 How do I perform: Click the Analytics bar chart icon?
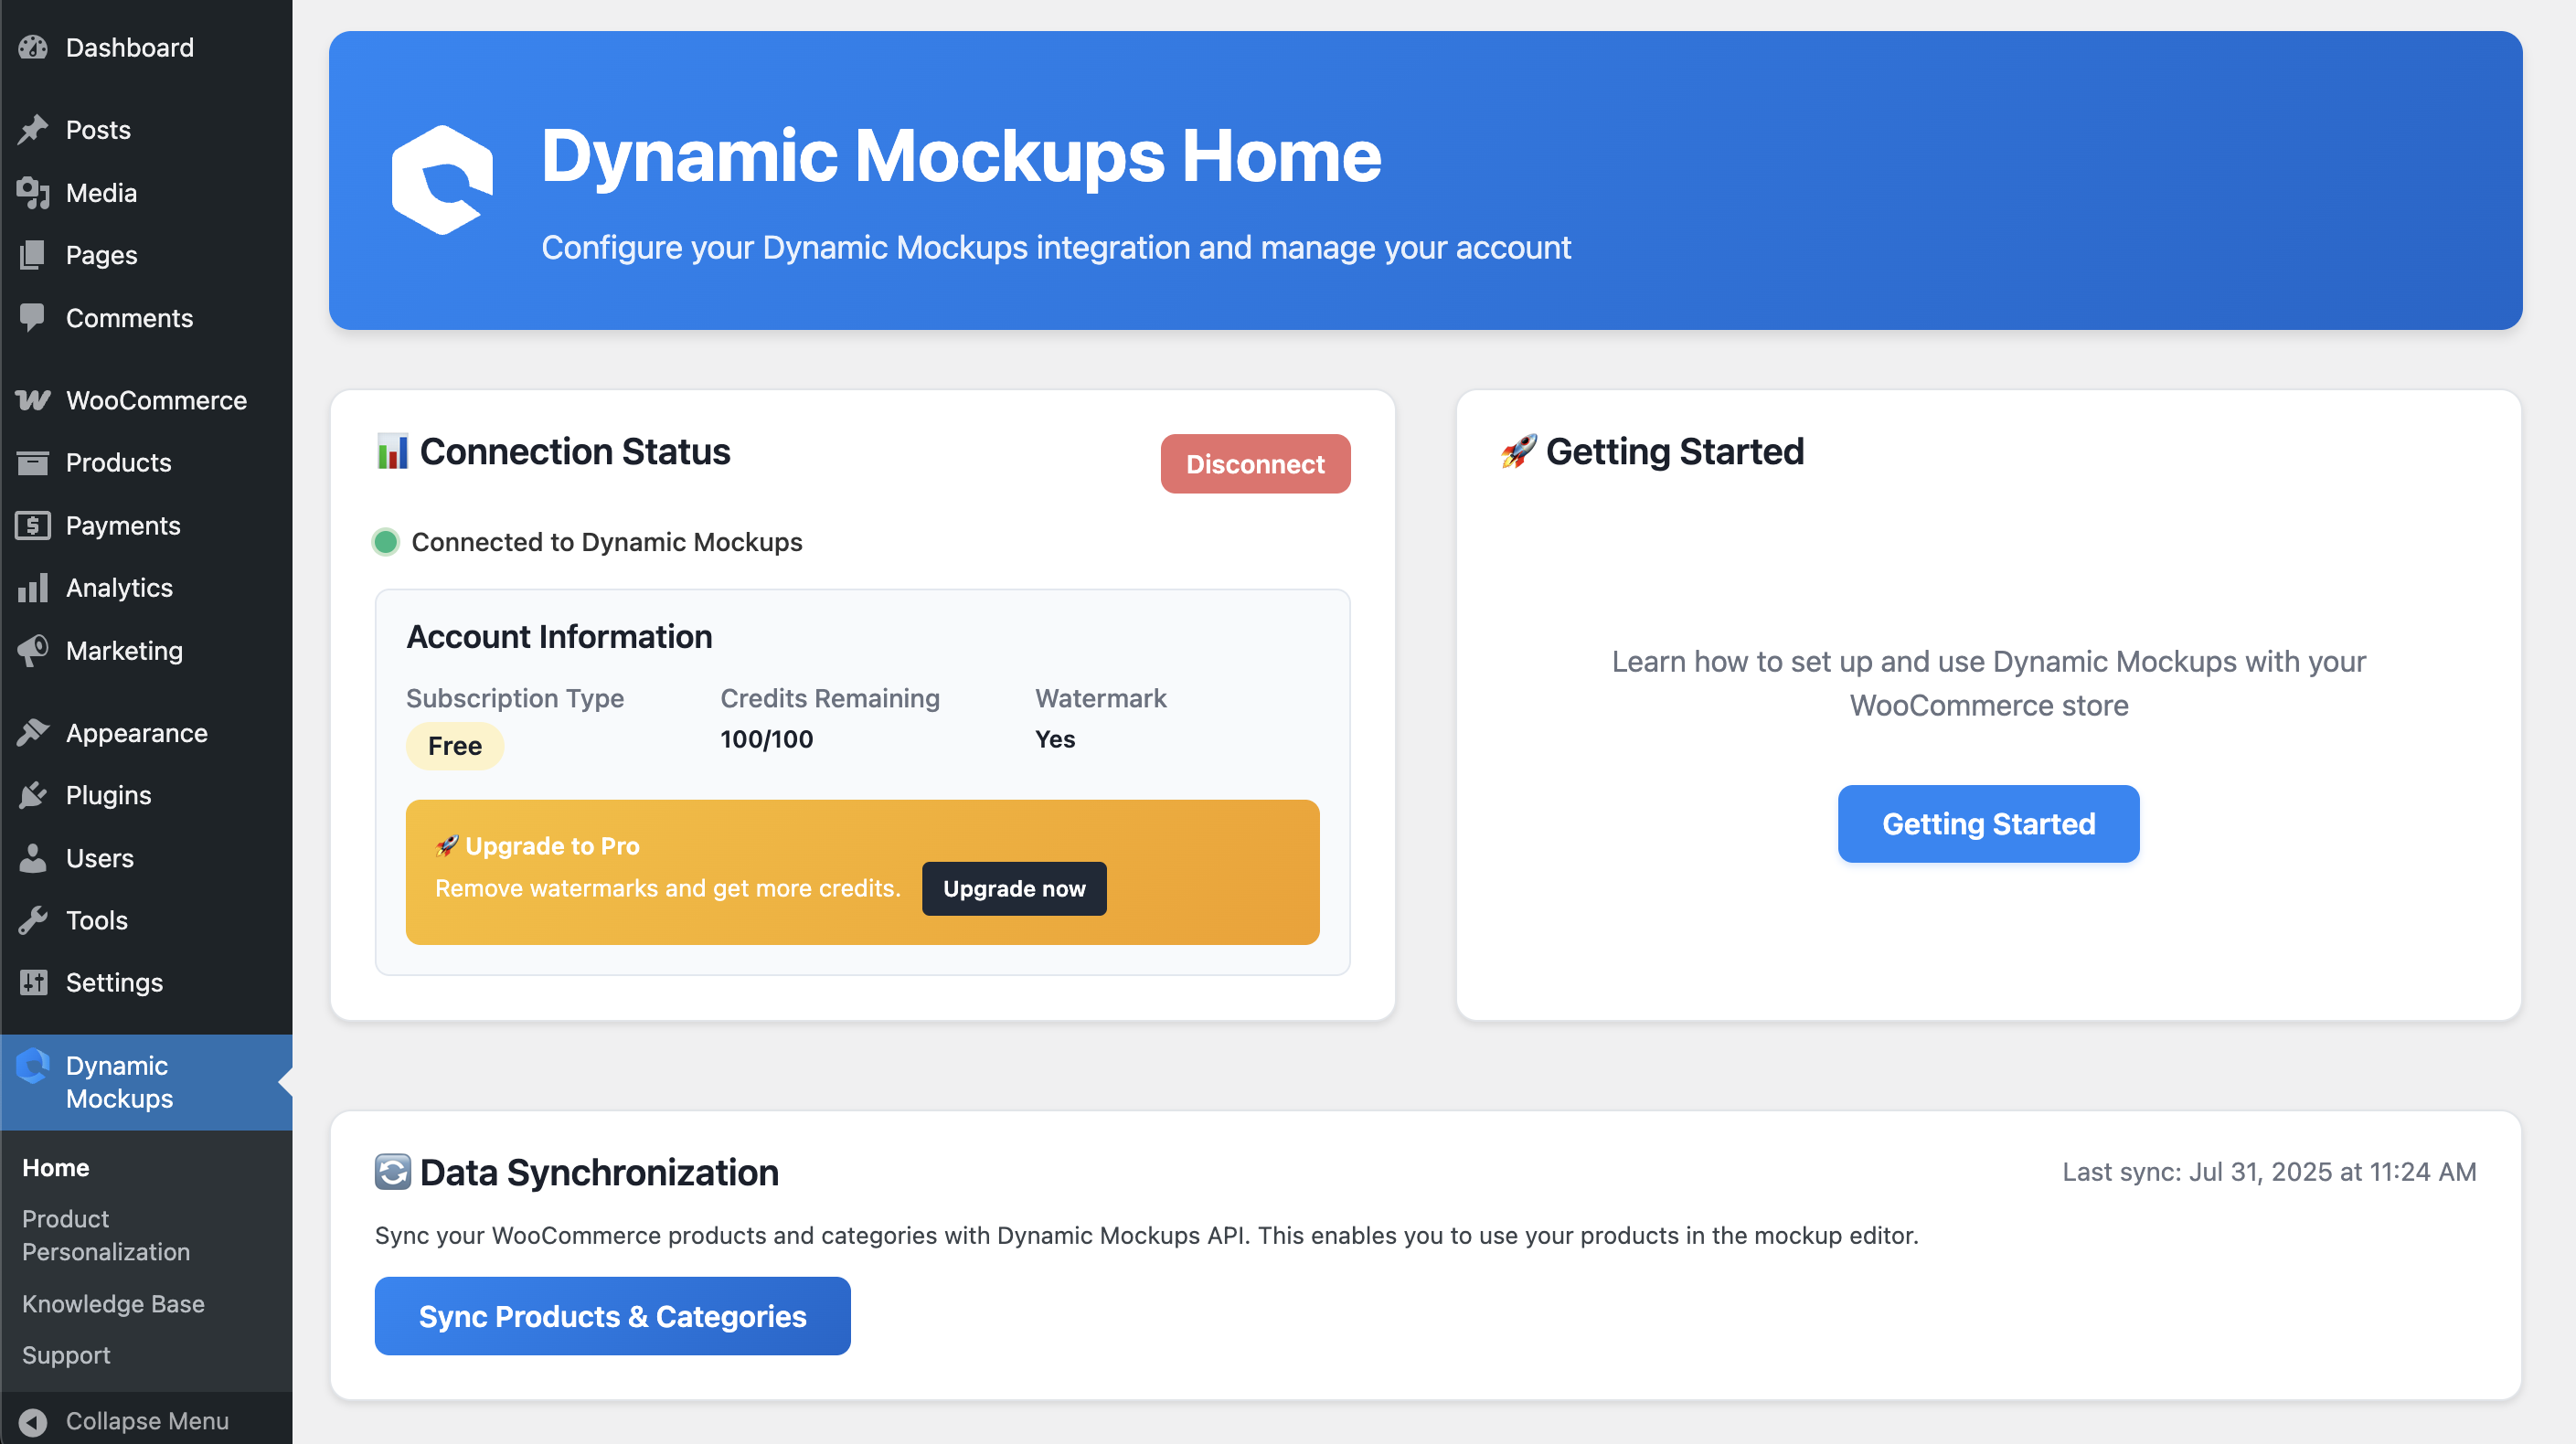tap(33, 588)
